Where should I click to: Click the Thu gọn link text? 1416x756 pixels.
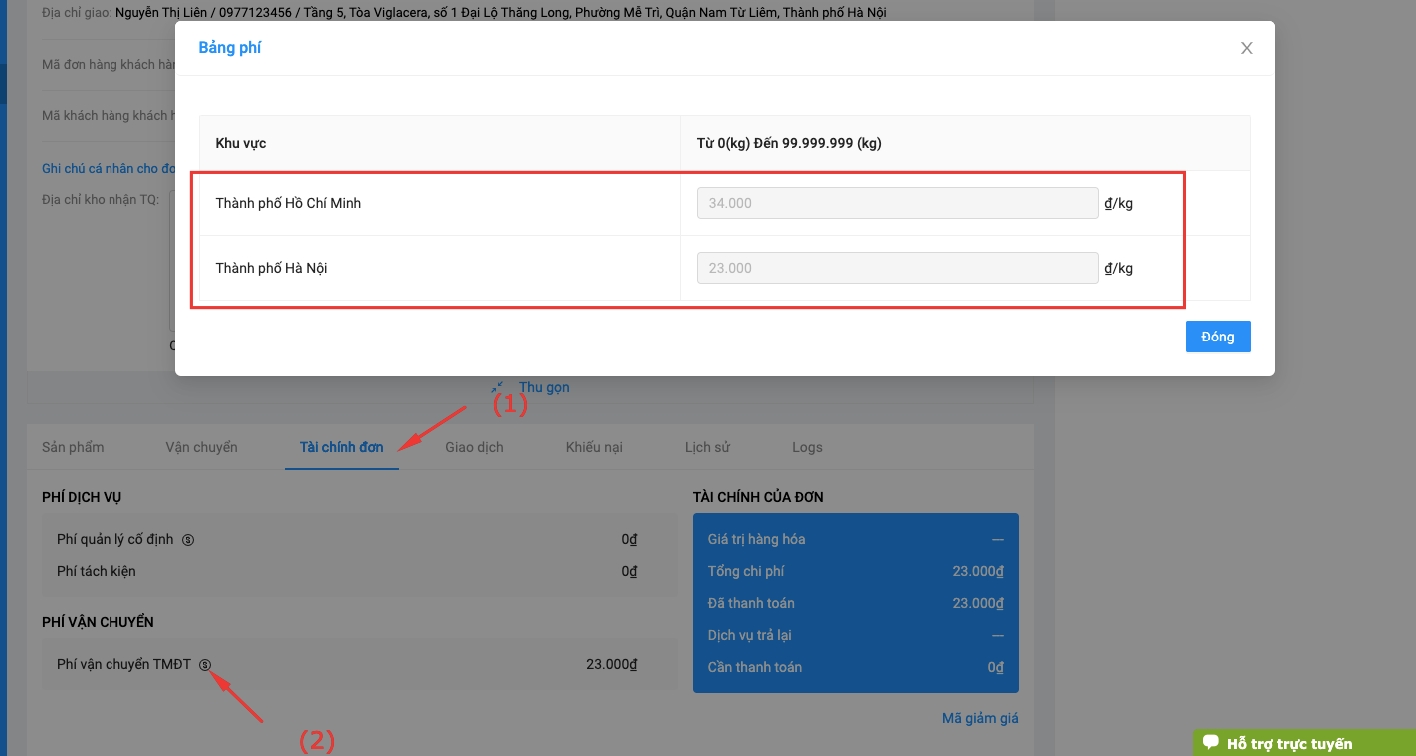[x=544, y=387]
